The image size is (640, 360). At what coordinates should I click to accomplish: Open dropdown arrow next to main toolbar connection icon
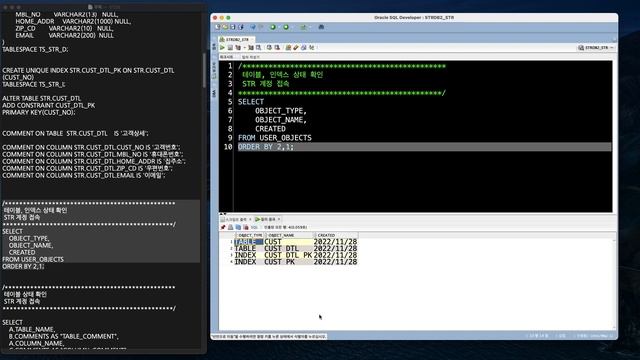tap(310, 27)
